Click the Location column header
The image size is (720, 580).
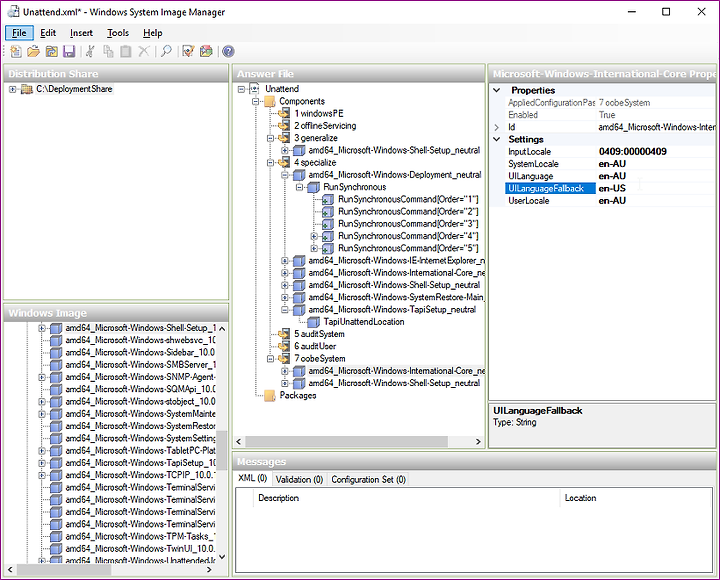click(x=636, y=498)
